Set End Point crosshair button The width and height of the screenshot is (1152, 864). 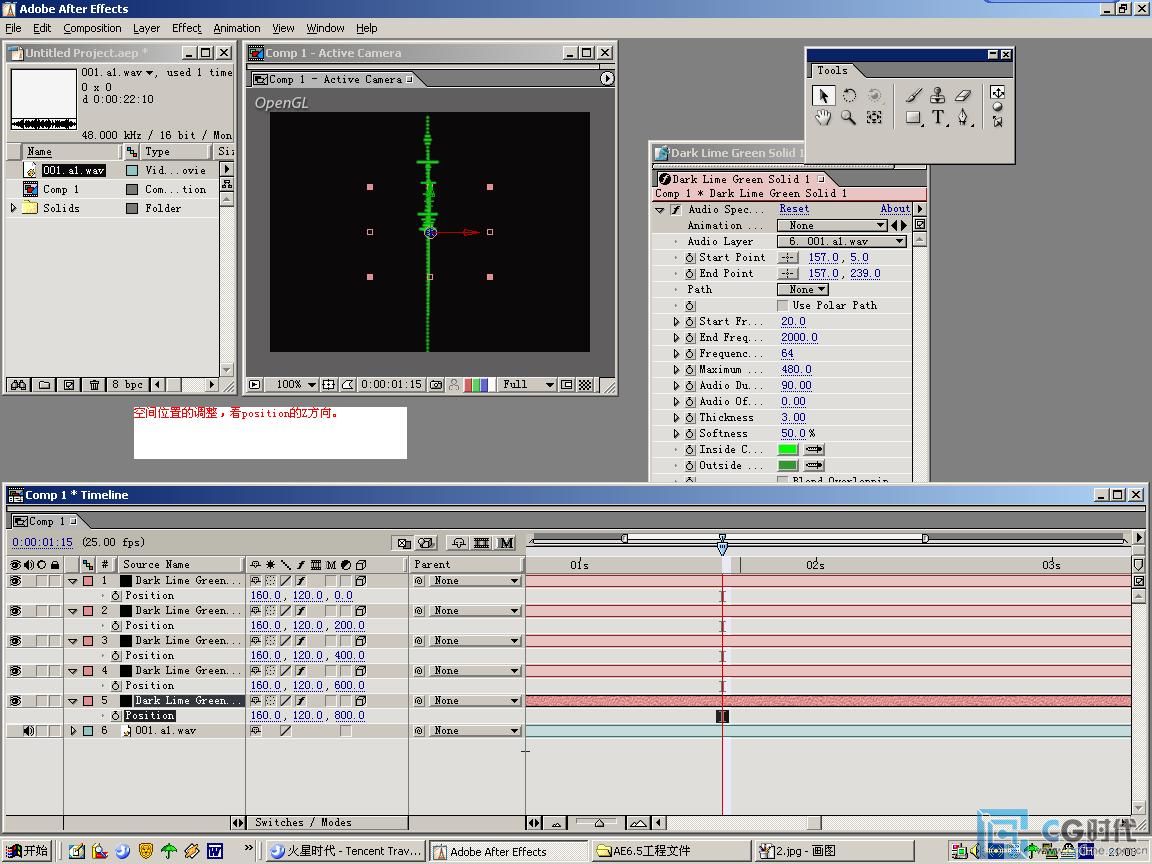click(788, 273)
